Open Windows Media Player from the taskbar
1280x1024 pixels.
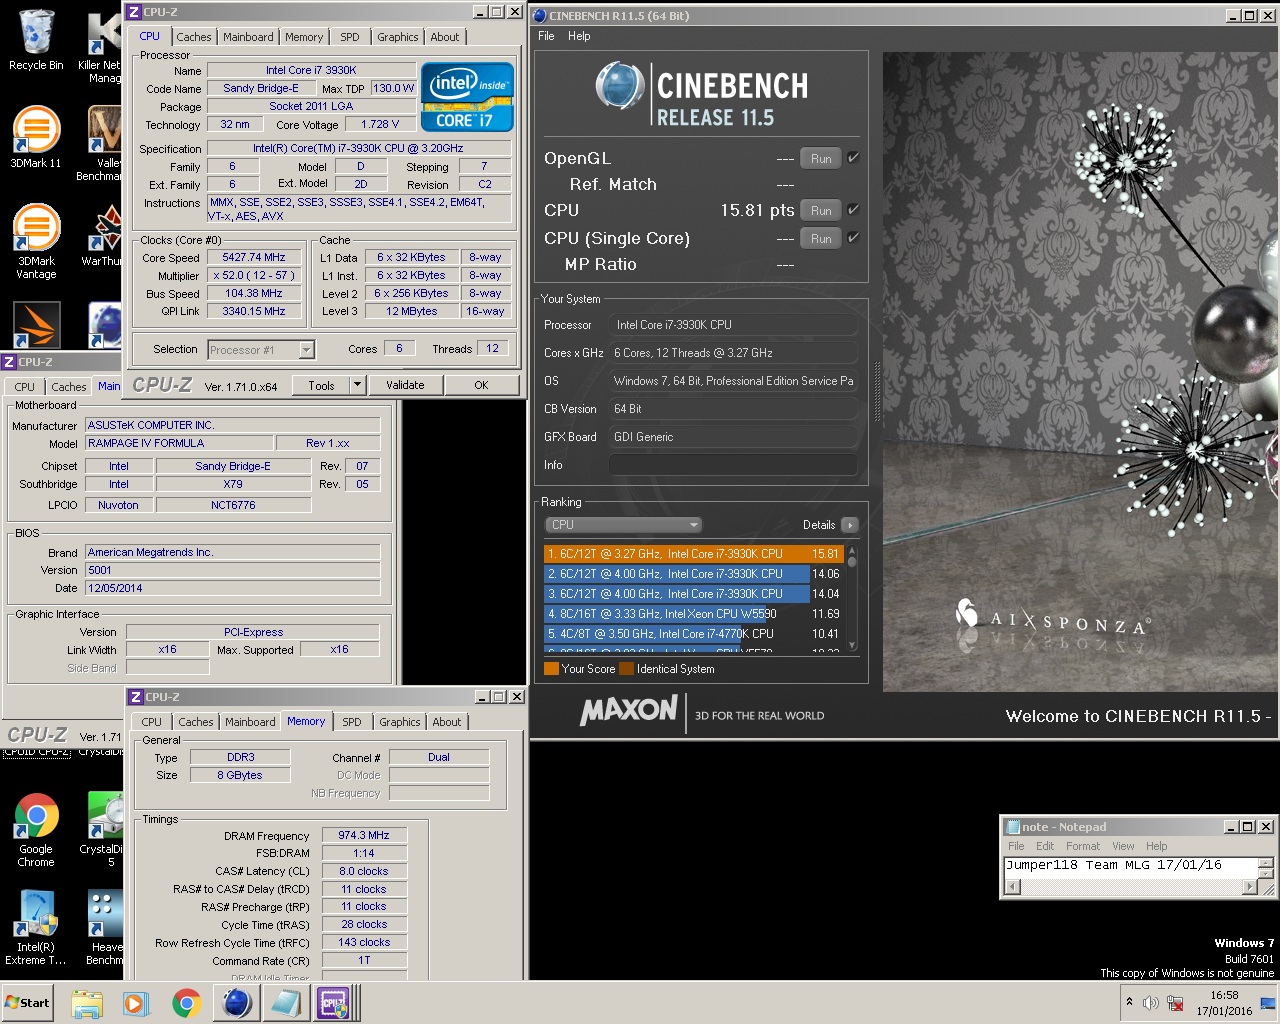point(136,1003)
